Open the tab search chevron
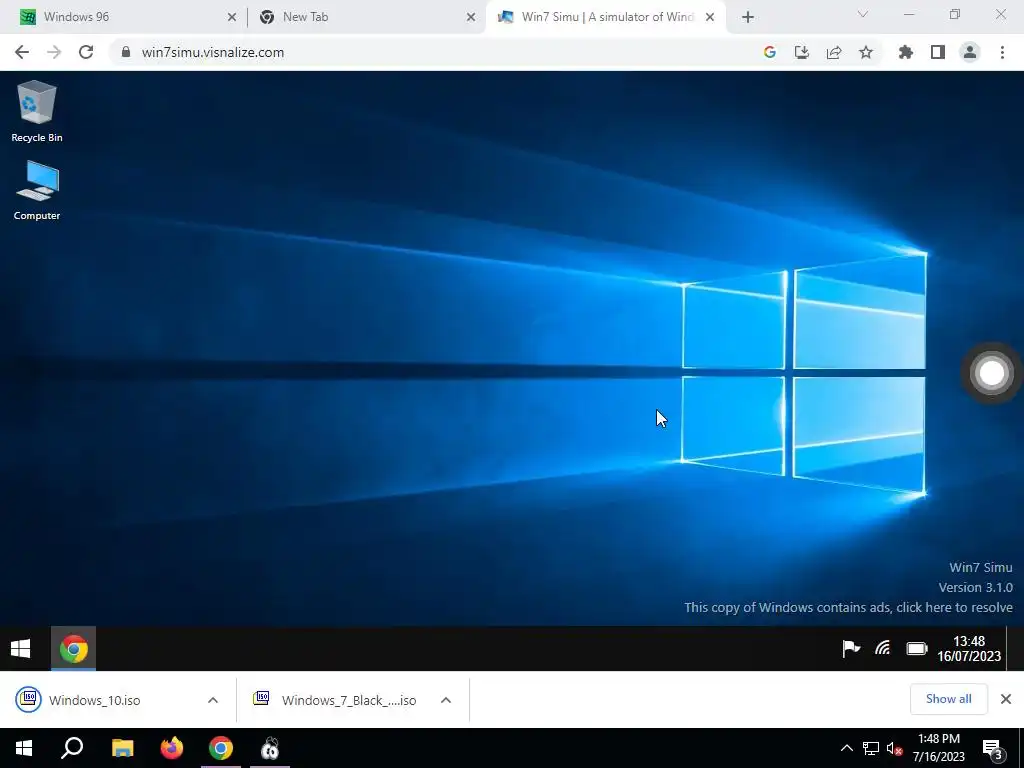1024x768 pixels. click(x=863, y=14)
